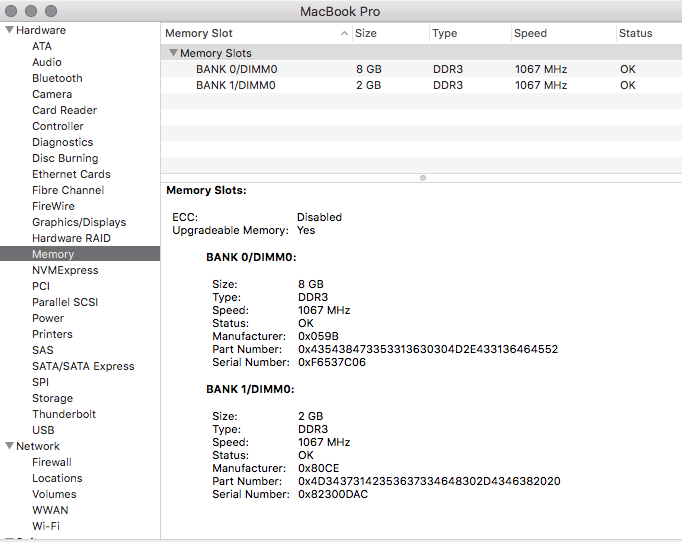Screen dimensions: 682x542
Task: Click the split pane divider handle dot
Action: click(x=423, y=178)
